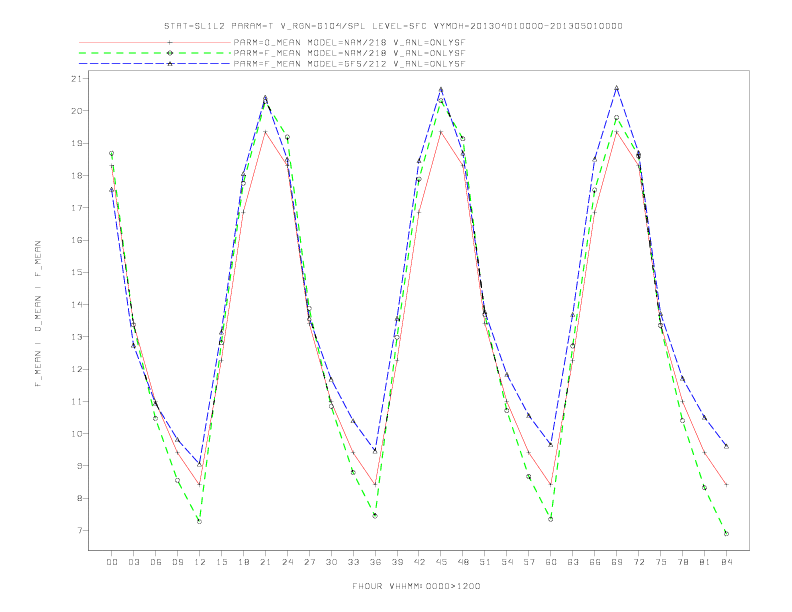This screenshot has height=612, width=792.
Task: Click x-axis forecast hour label 60
Action: pos(551,562)
